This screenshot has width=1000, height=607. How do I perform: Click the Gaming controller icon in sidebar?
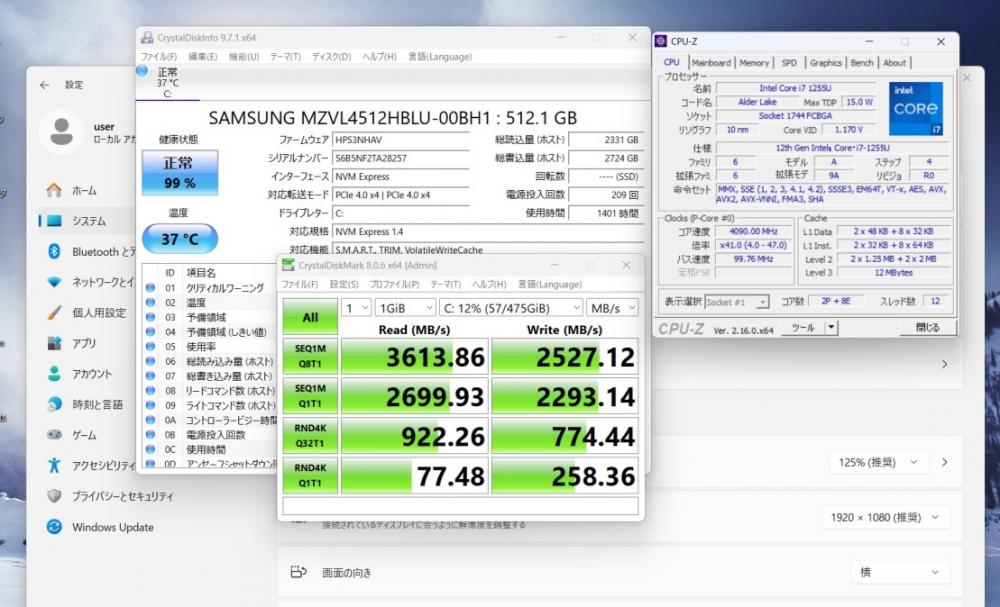point(54,435)
